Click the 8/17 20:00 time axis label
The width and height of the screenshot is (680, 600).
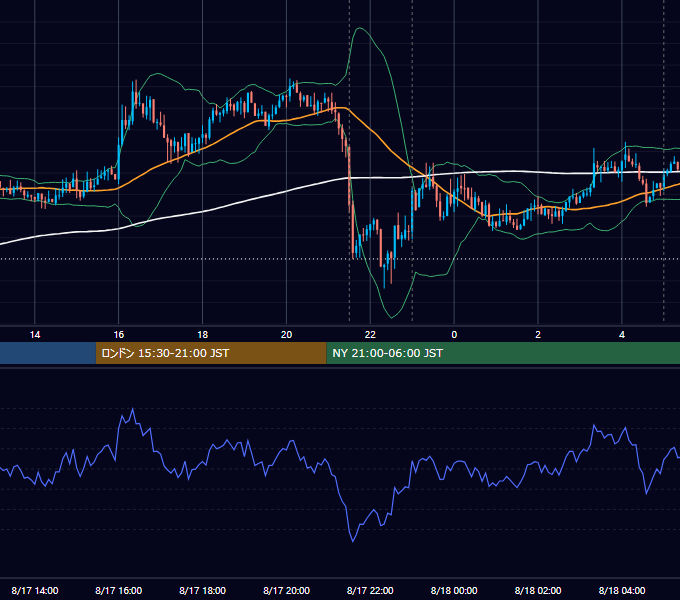pyautogui.click(x=286, y=590)
